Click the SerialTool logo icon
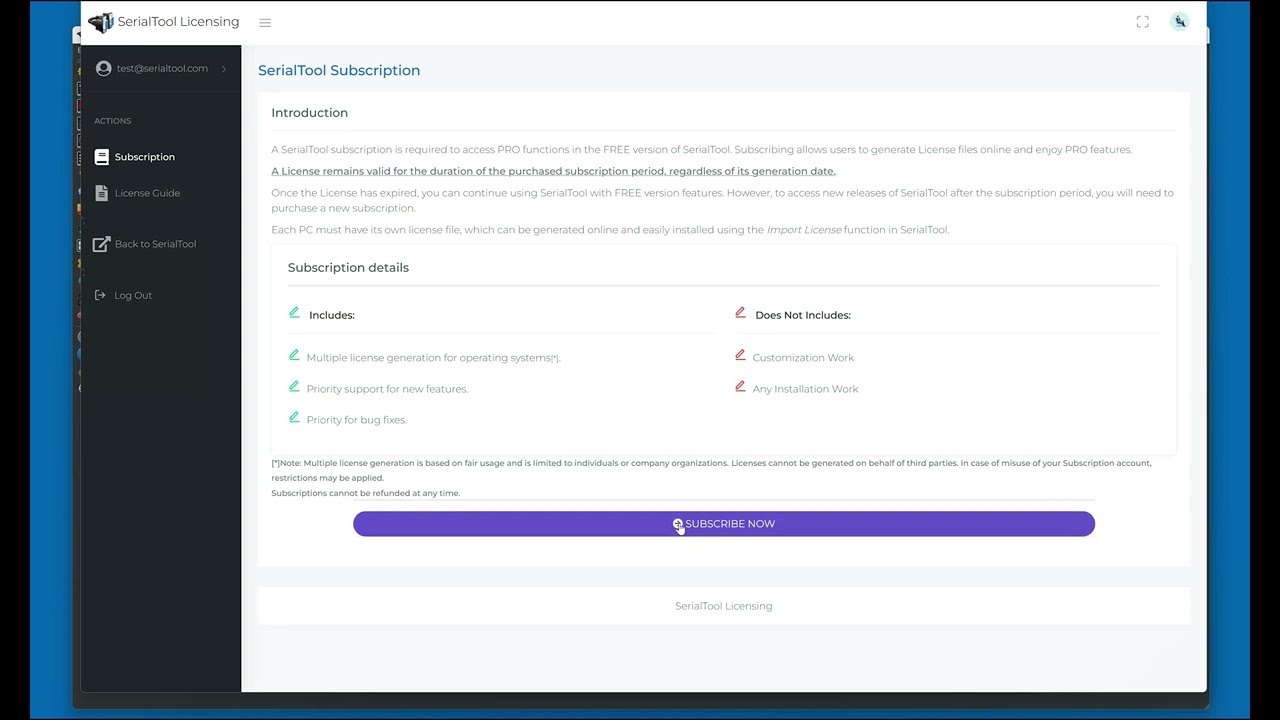Viewport: 1280px width, 720px height. point(101,22)
